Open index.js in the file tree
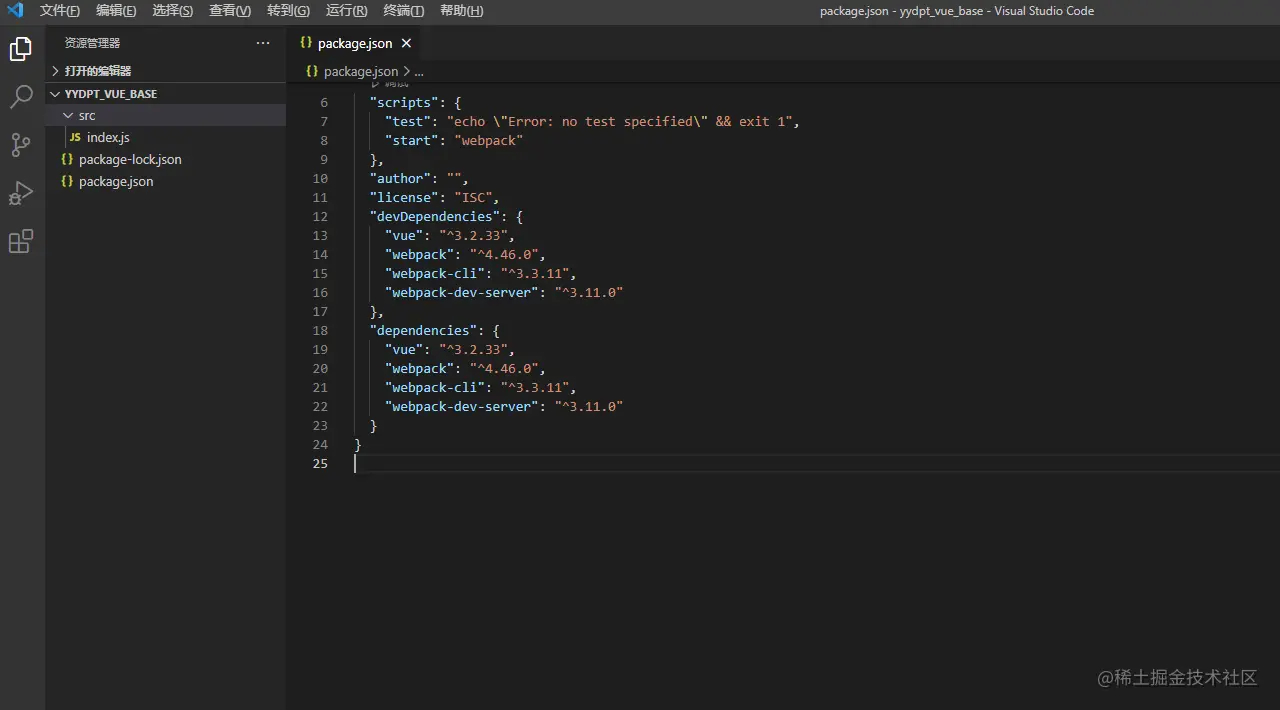Image resolution: width=1280 pixels, height=710 pixels. [x=108, y=137]
